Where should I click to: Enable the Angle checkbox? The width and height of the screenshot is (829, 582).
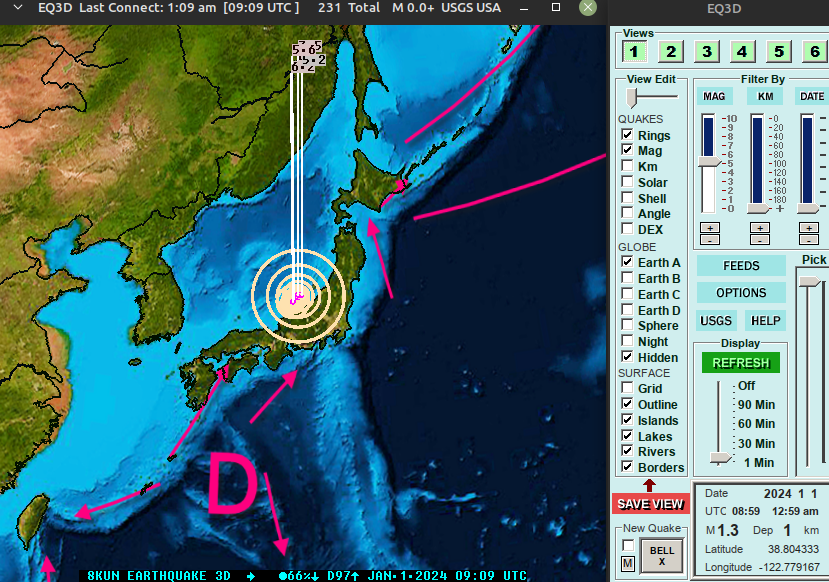pos(627,213)
